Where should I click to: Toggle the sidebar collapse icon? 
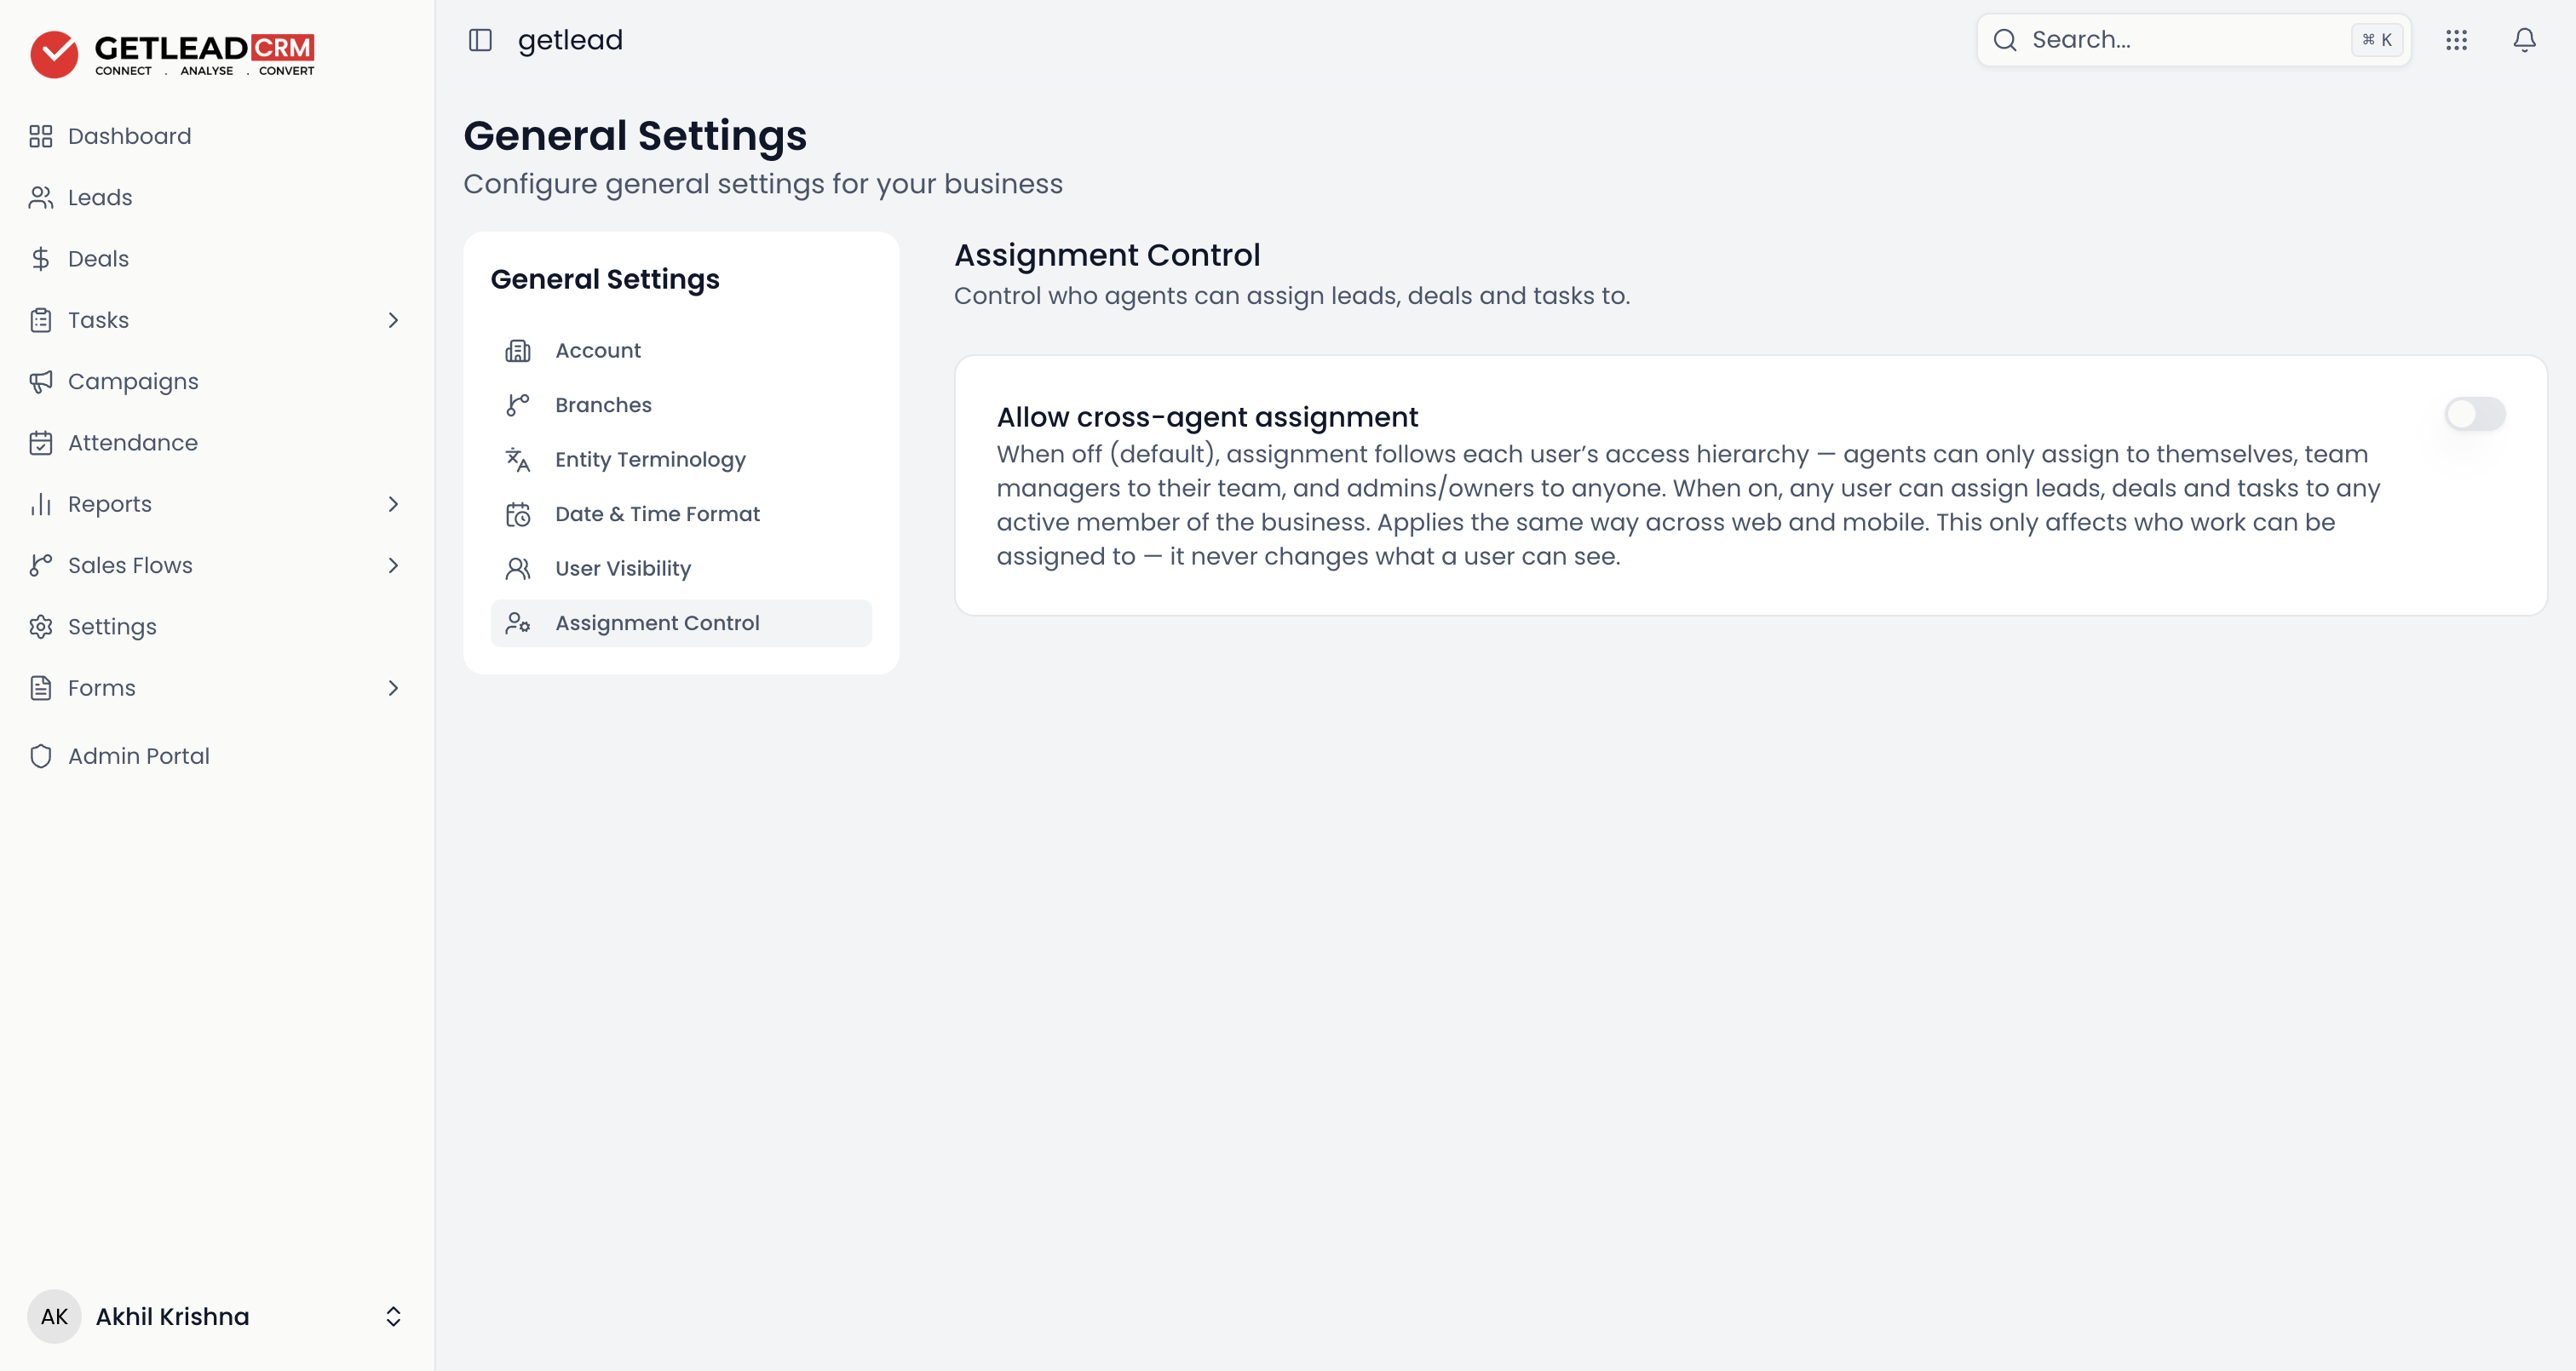click(480, 40)
